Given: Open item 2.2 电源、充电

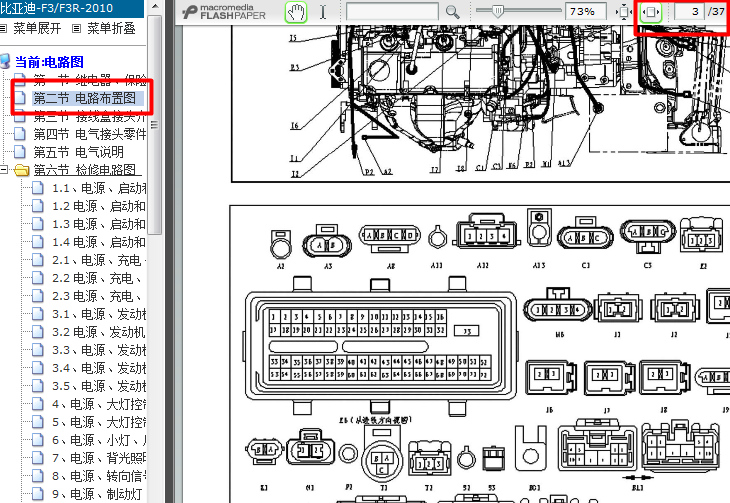Looking at the screenshot, I should pyautogui.click(x=97, y=279).
